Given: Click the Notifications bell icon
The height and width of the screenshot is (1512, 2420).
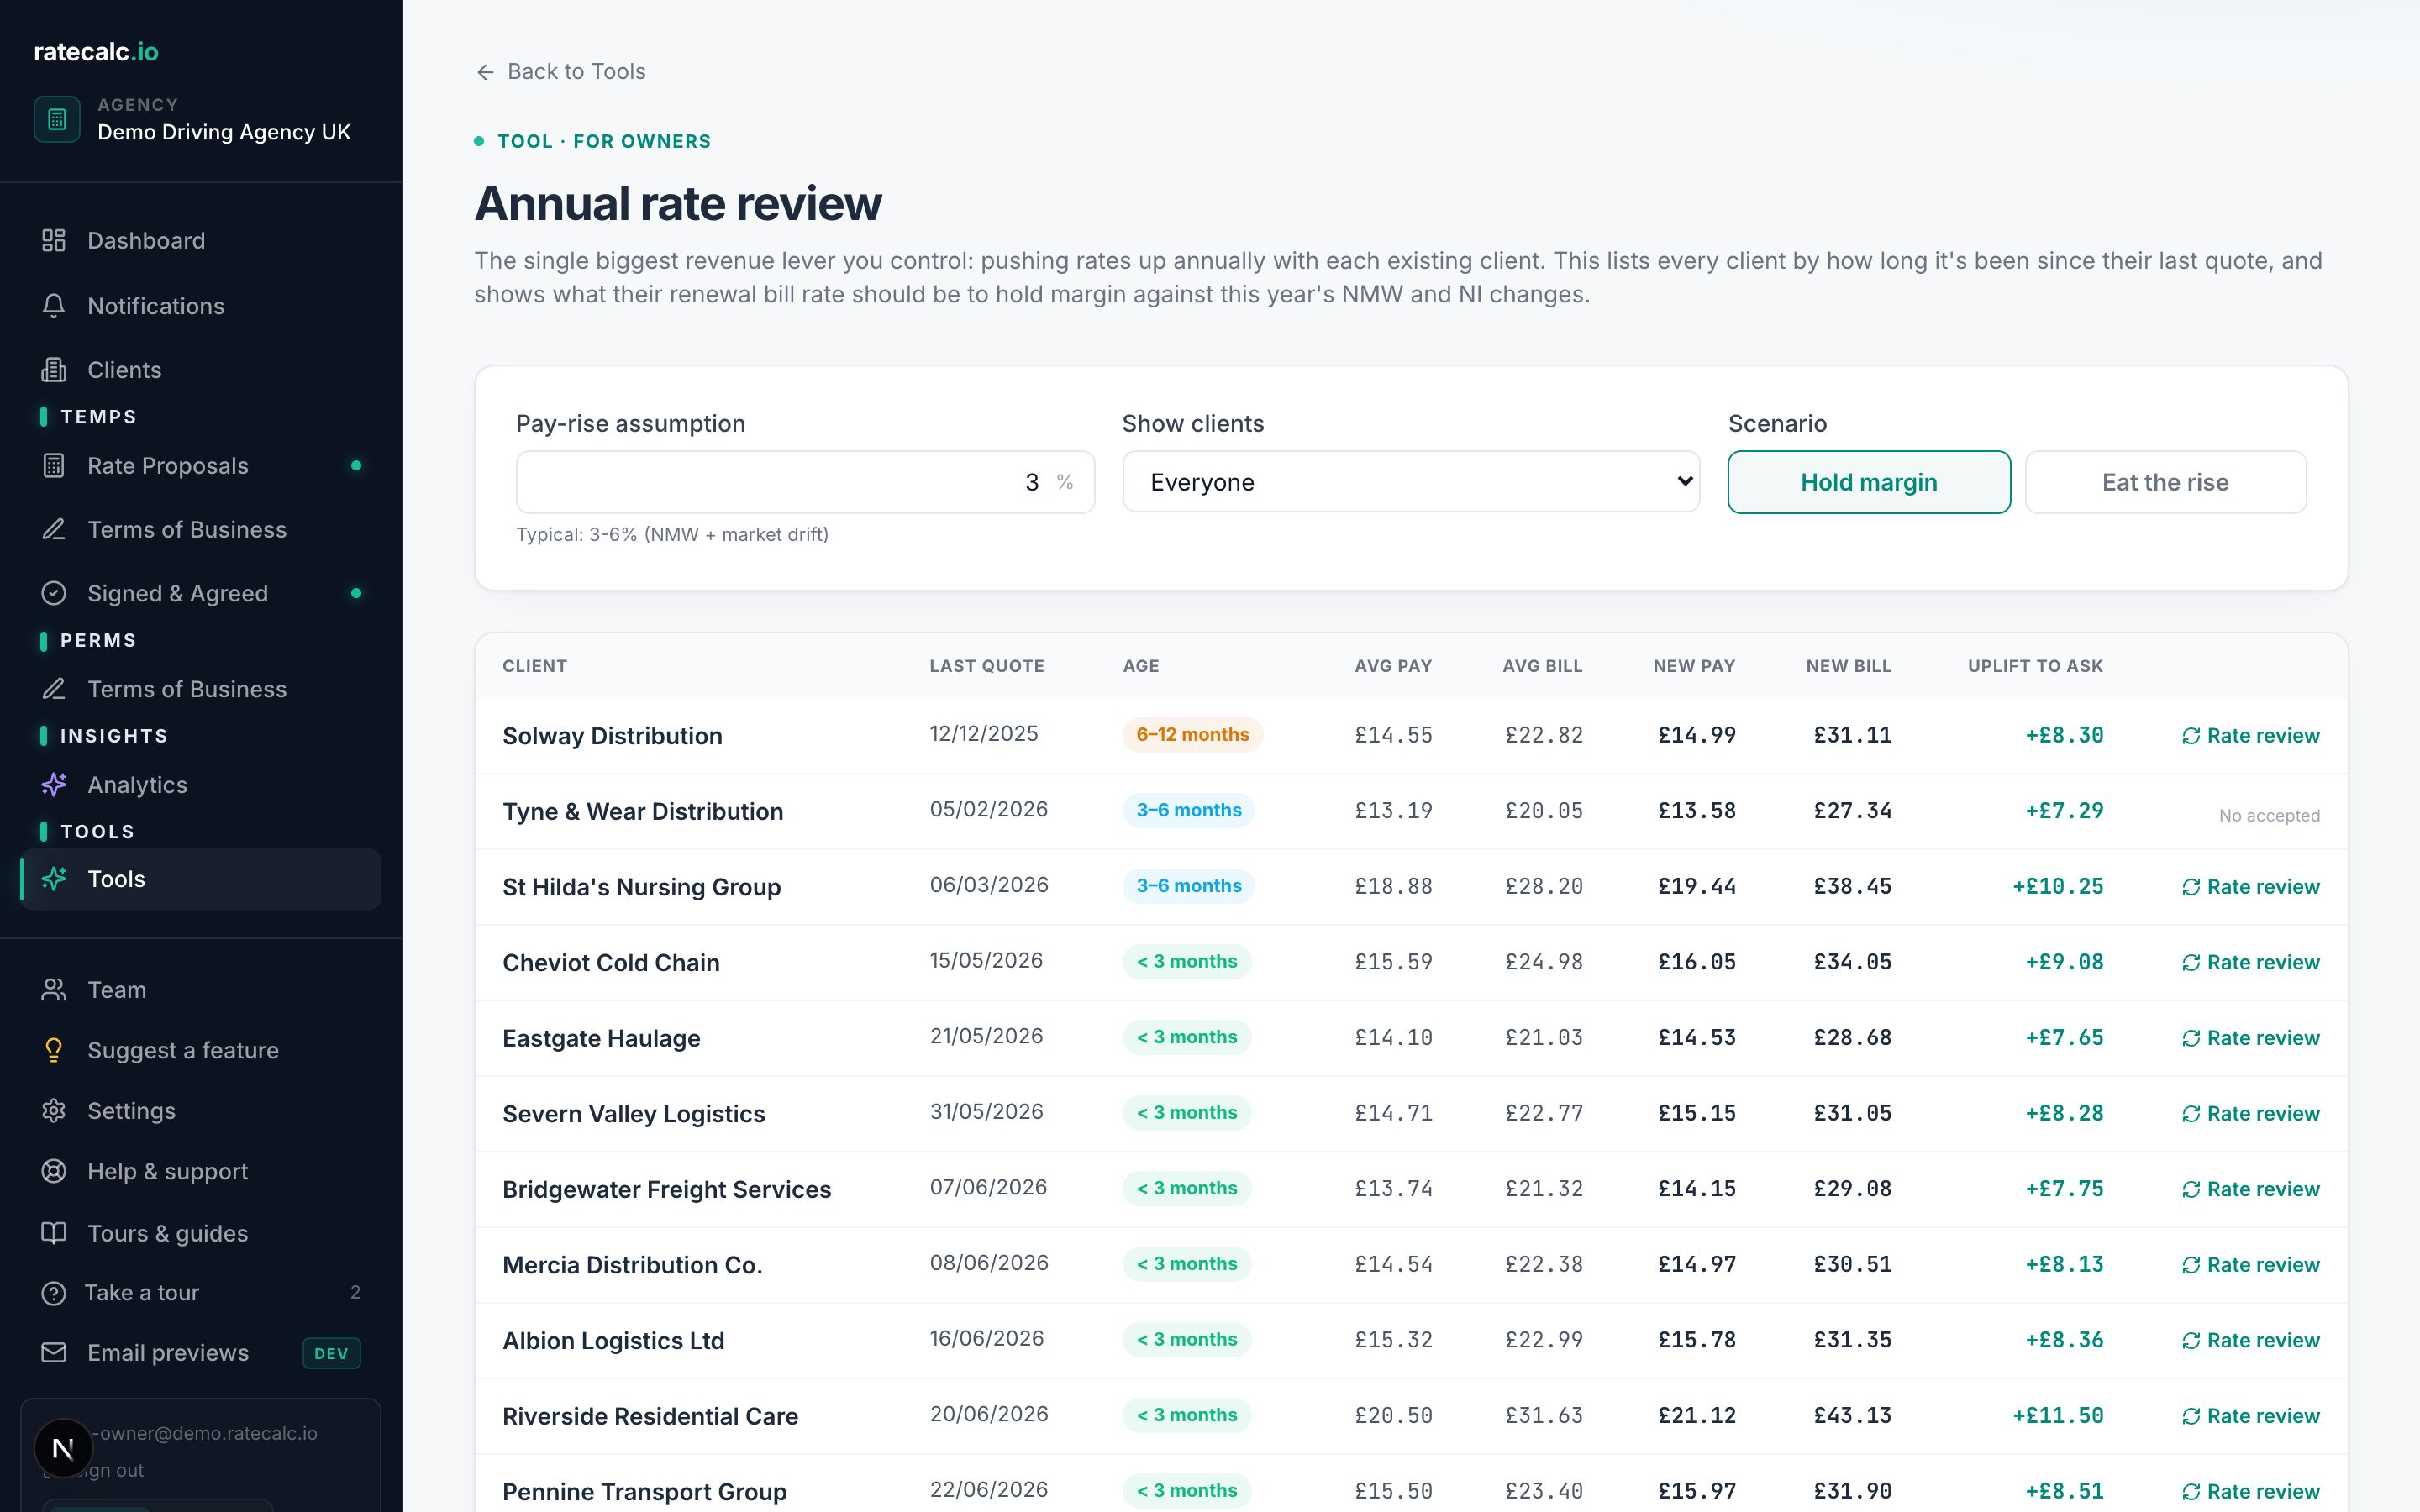Looking at the screenshot, I should point(54,305).
